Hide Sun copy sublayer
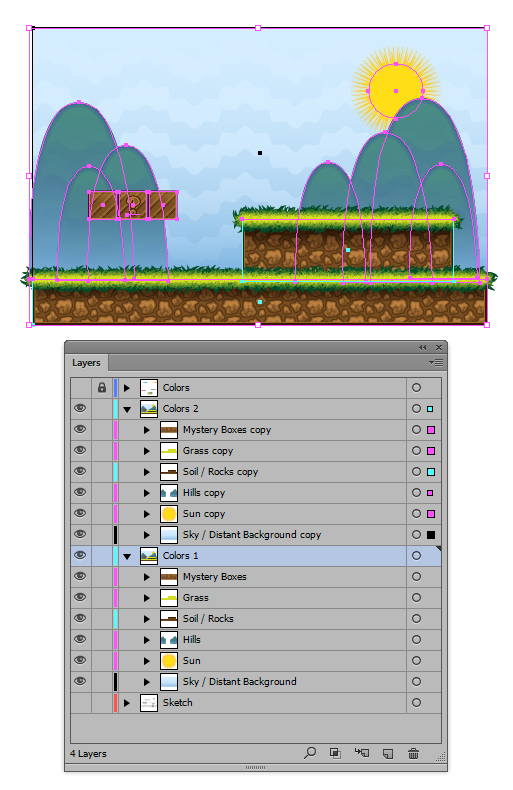 tap(80, 513)
